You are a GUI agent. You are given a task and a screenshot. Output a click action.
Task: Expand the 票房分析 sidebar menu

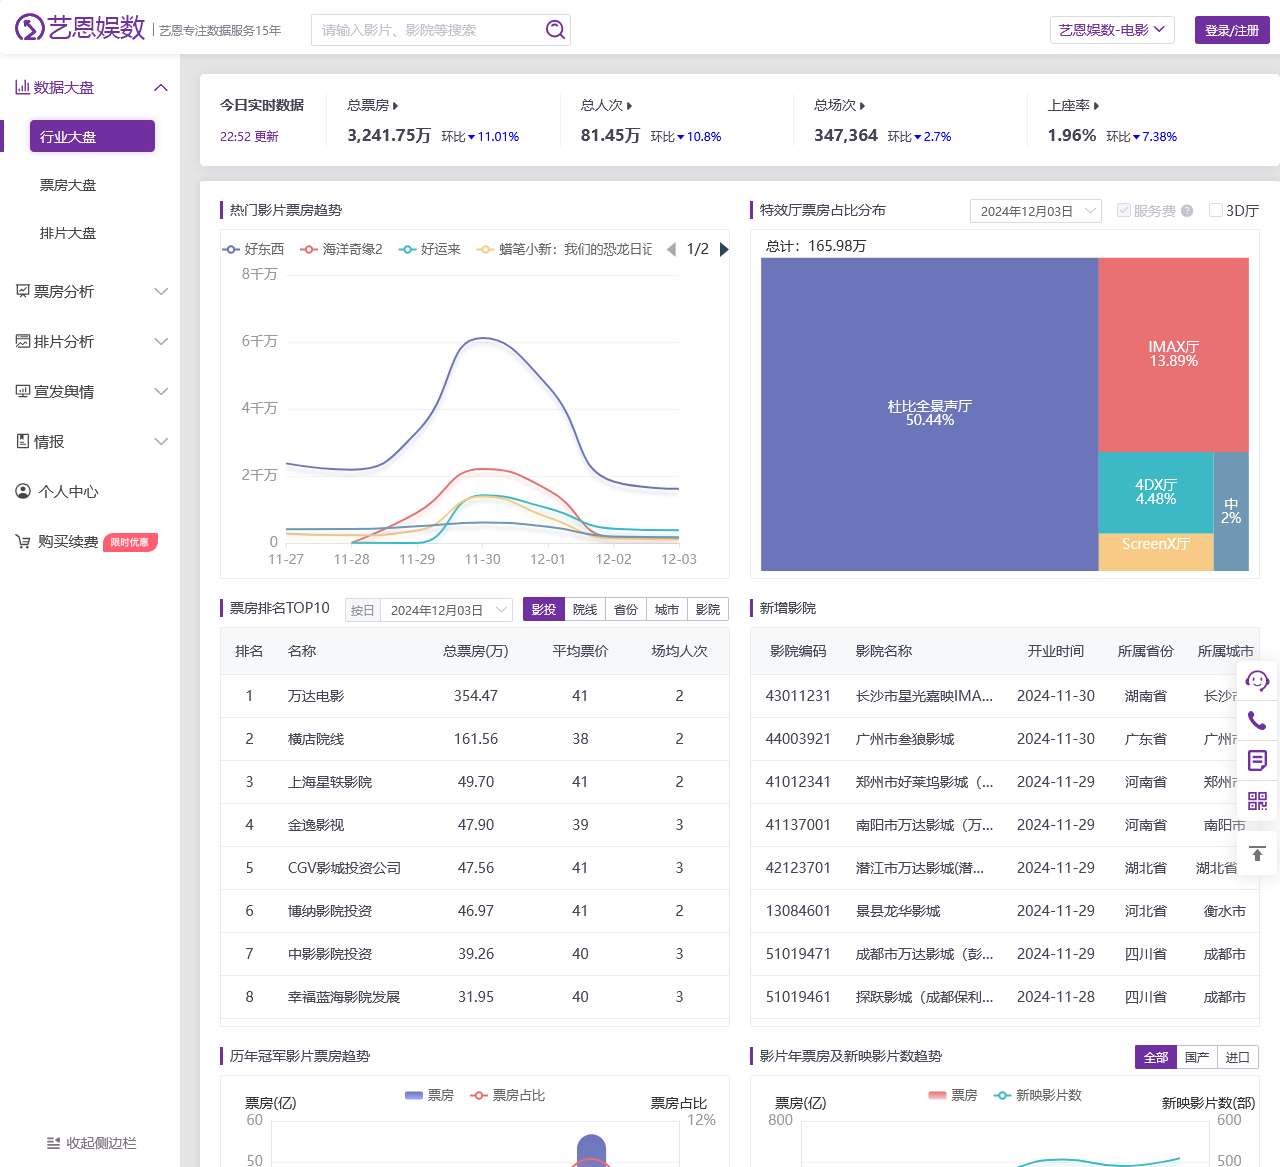click(91, 291)
